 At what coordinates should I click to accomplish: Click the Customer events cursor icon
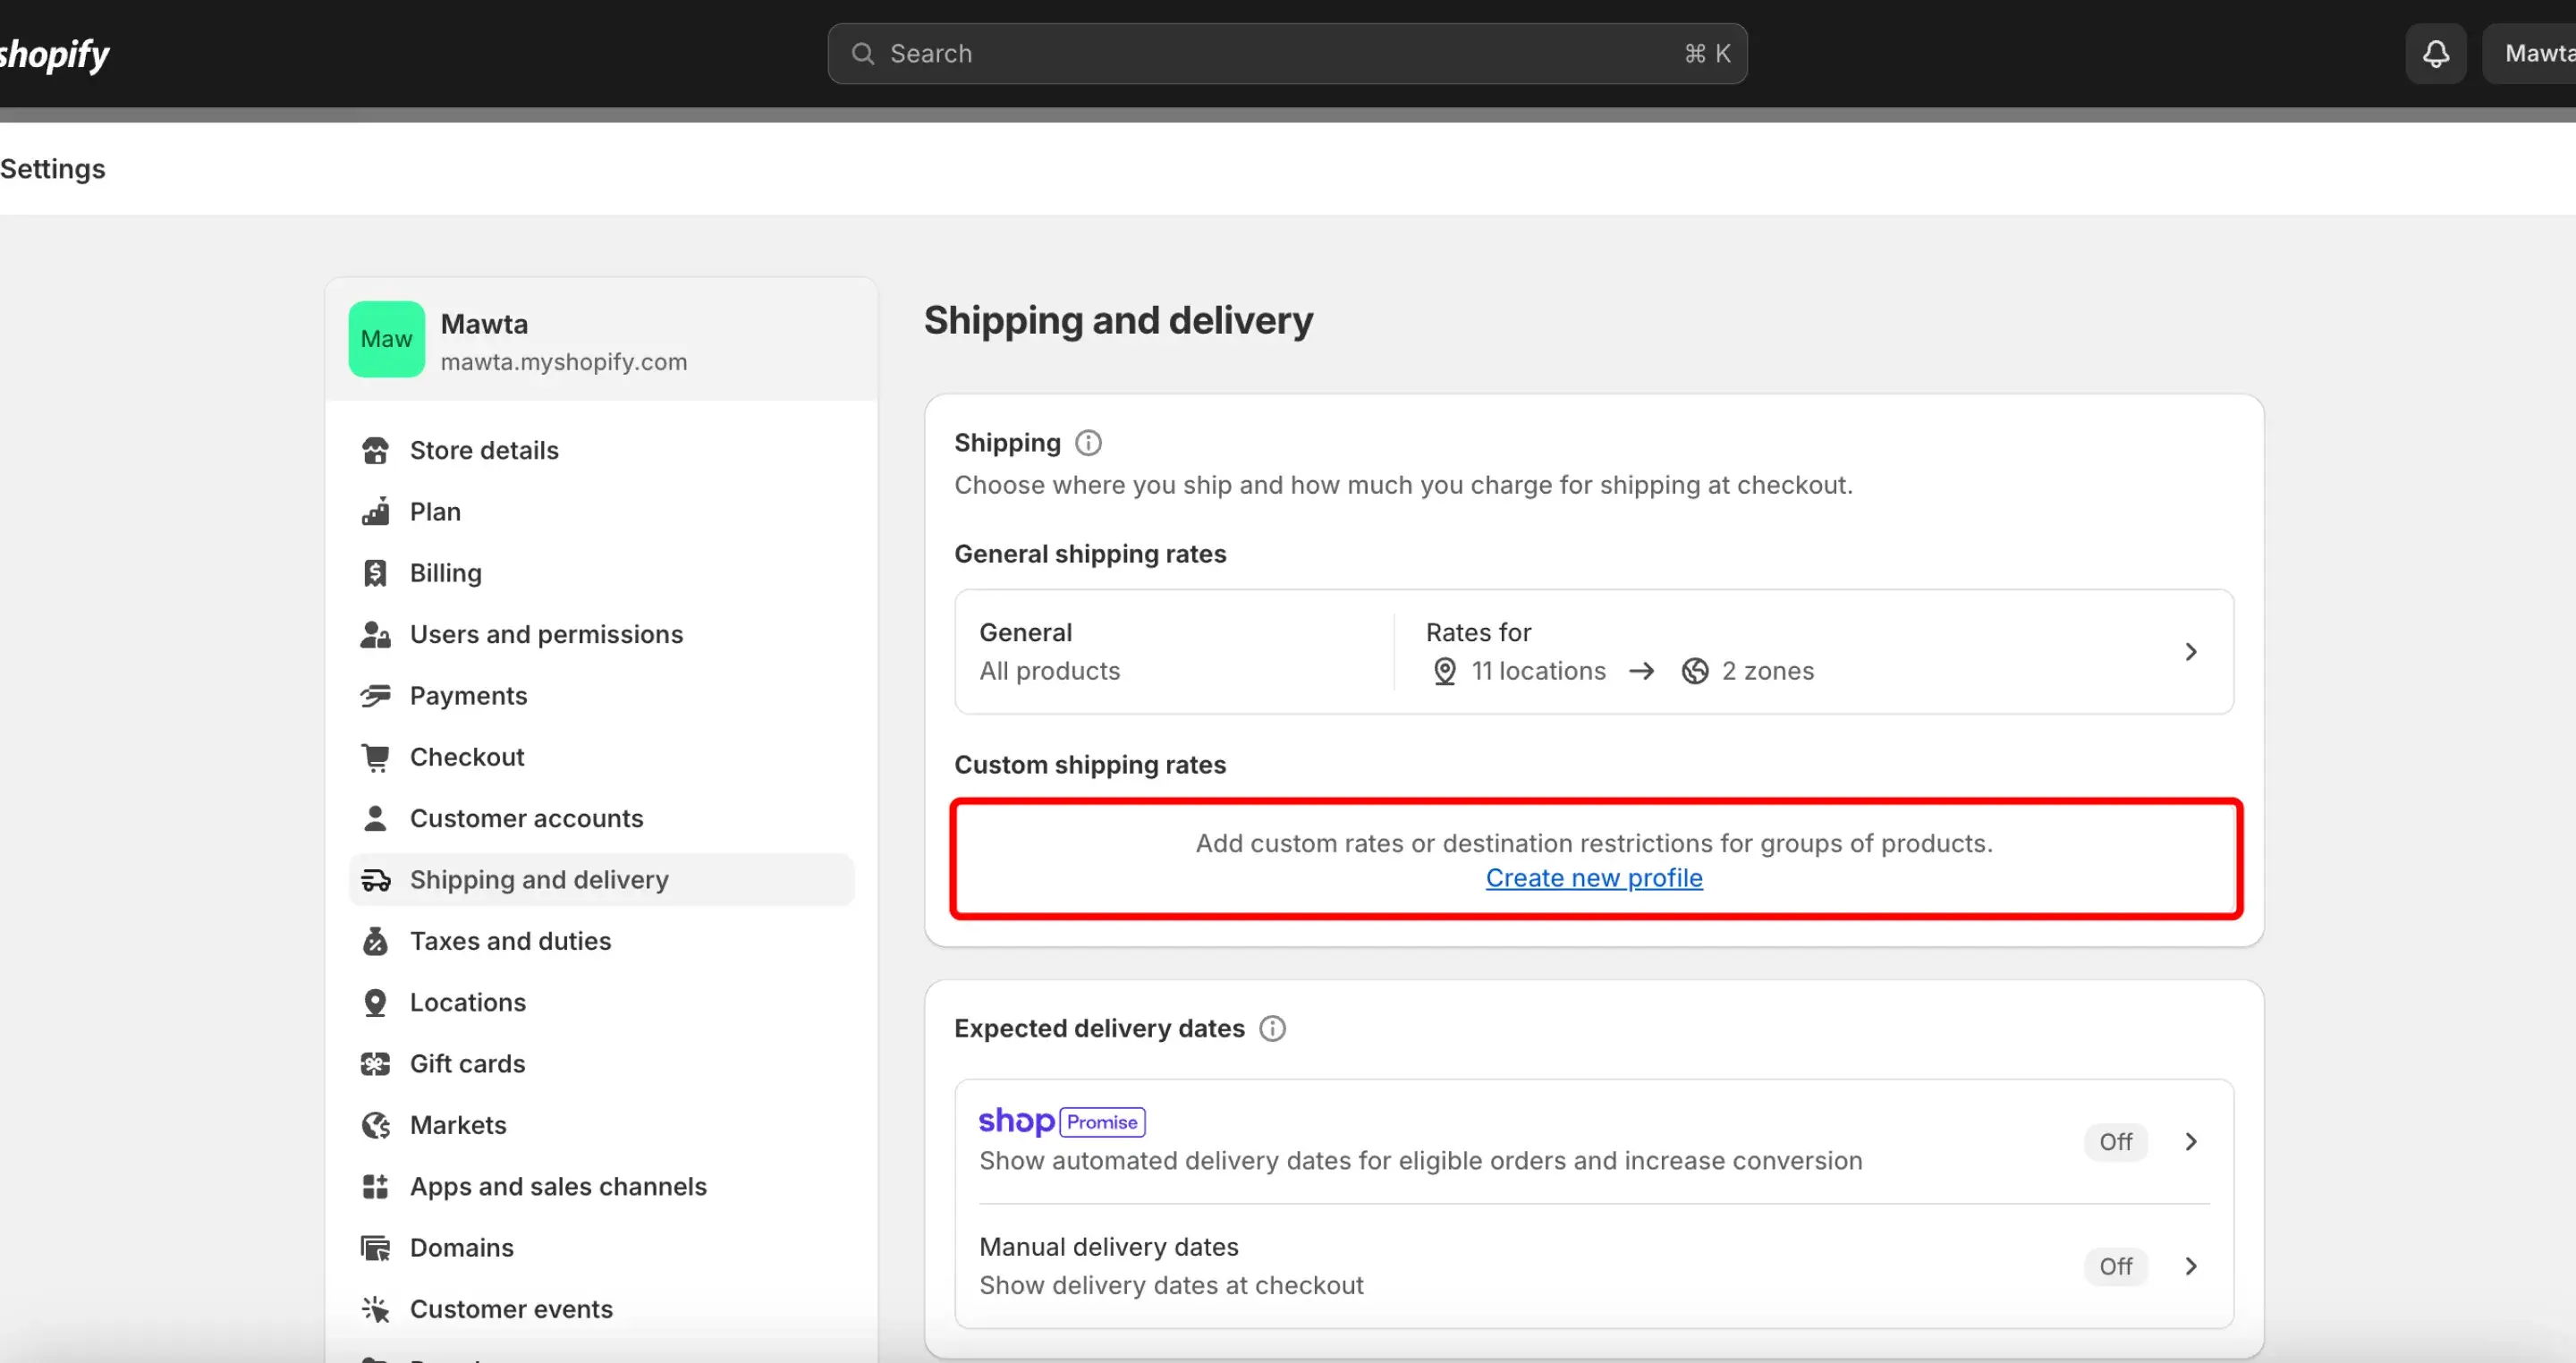pyautogui.click(x=375, y=1310)
